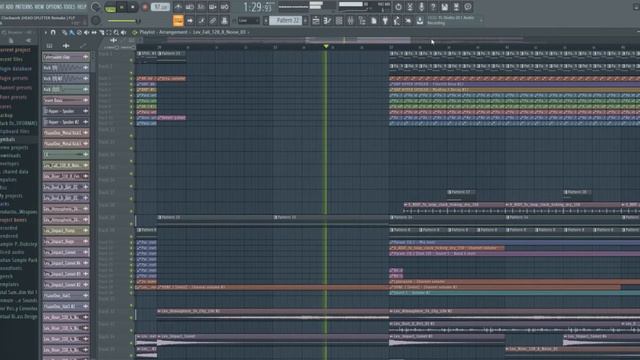Open the TOOLS menu
Viewport: 640px width, 360px height.
70,7
